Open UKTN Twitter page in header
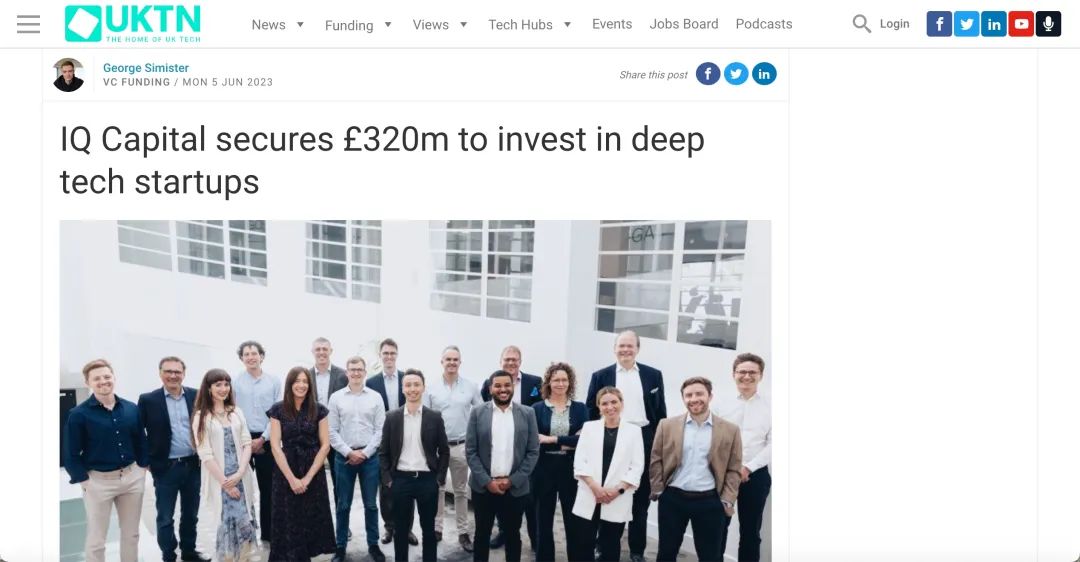 (x=966, y=24)
